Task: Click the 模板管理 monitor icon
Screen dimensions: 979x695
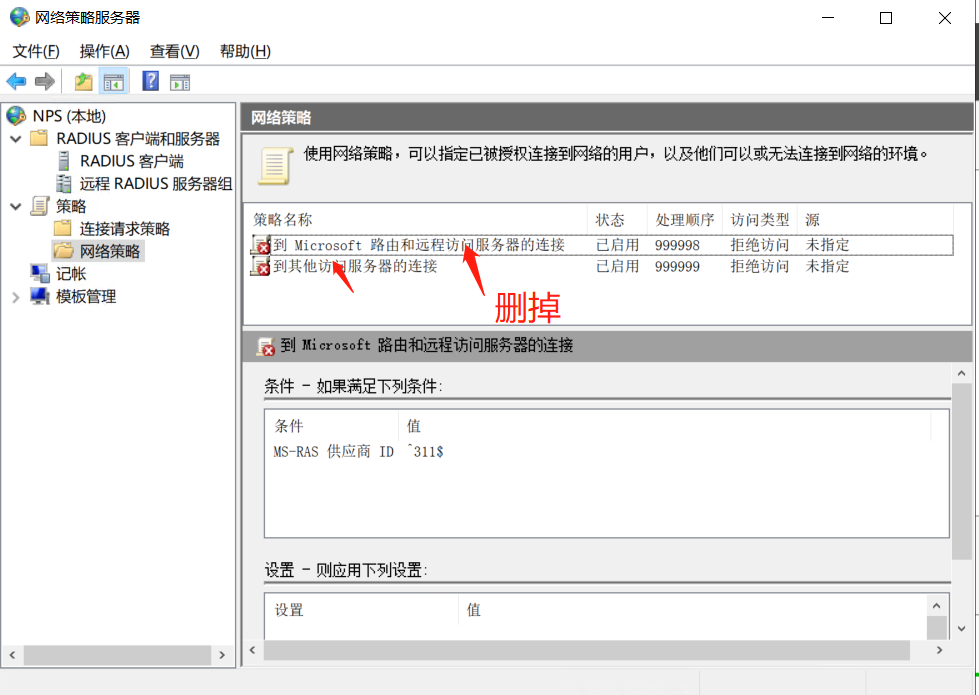Action: click(40, 295)
